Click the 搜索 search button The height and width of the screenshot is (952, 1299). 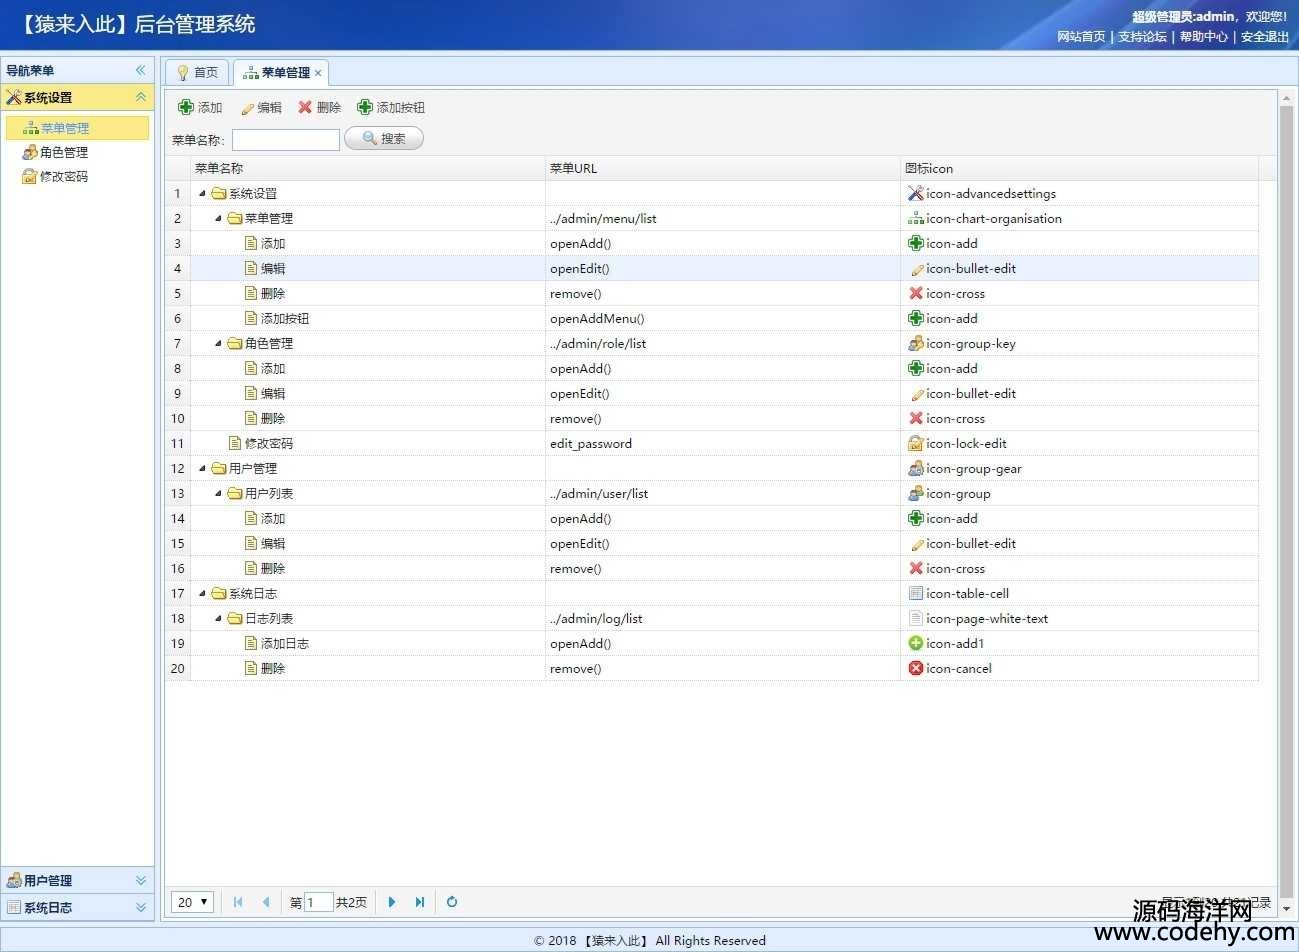pos(384,139)
